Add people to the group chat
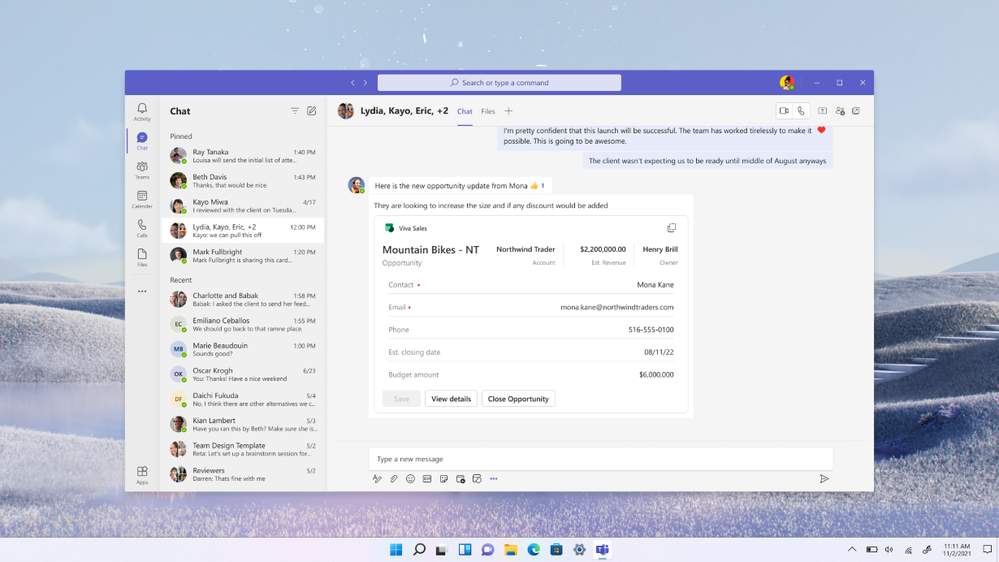 pos(840,111)
